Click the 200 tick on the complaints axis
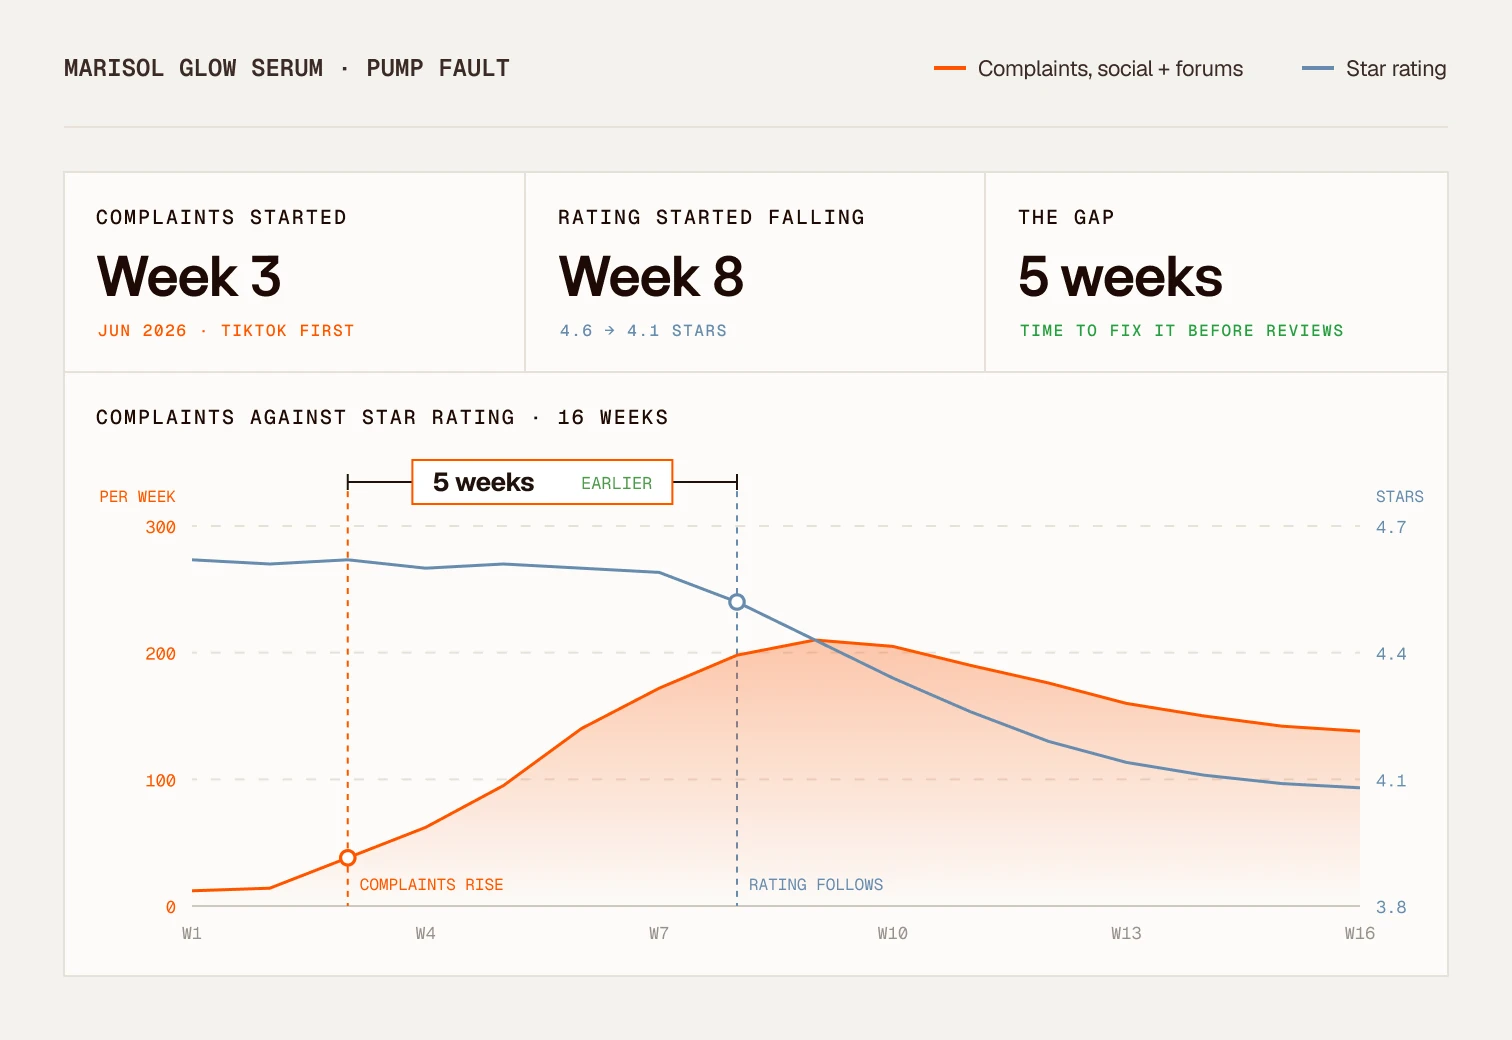 click(x=160, y=653)
